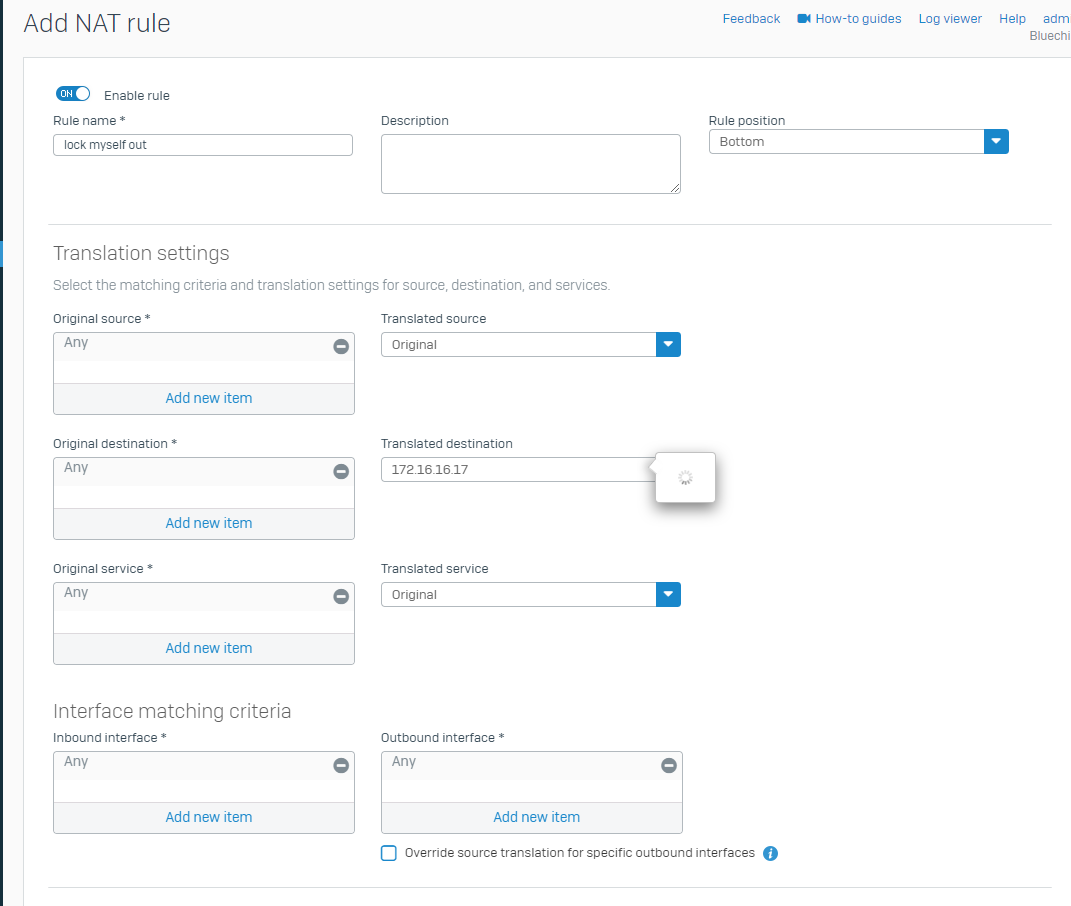Remove 'Any' from Original destination list
The width and height of the screenshot is (1071, 906).
click(341, 471)
